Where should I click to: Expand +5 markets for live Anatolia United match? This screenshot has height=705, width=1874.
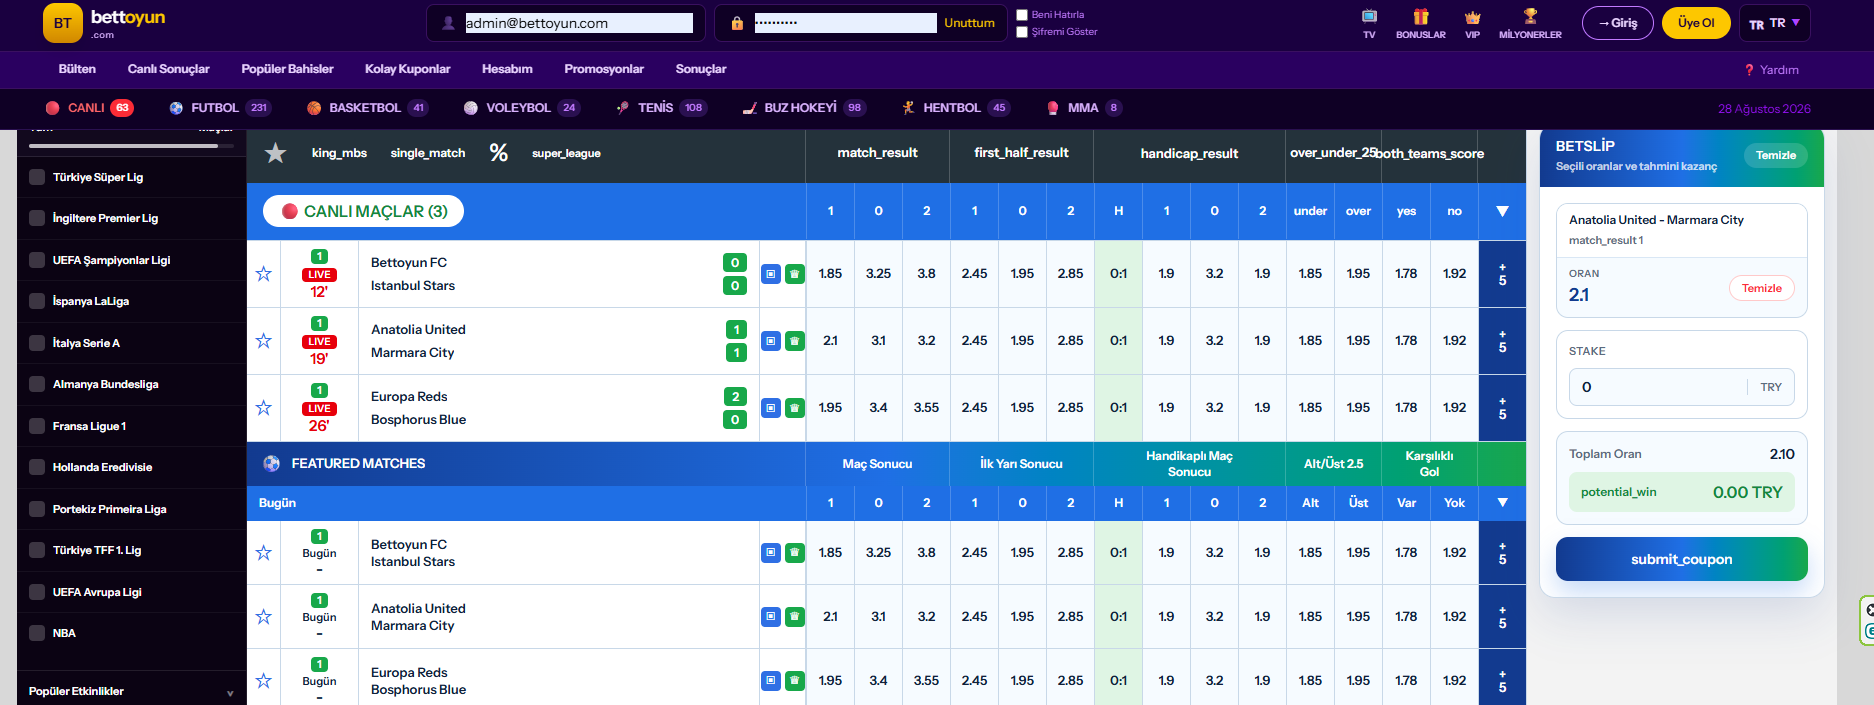[1502, 341]
